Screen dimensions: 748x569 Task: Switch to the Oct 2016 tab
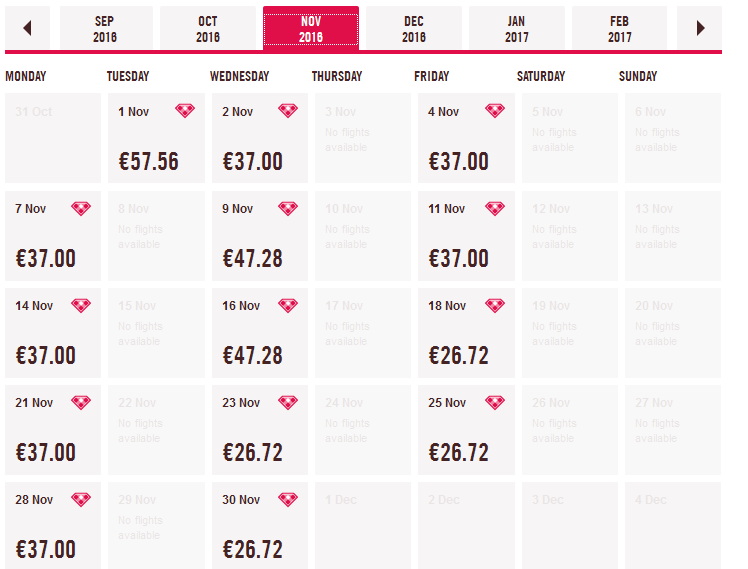(x=208, y=28)
